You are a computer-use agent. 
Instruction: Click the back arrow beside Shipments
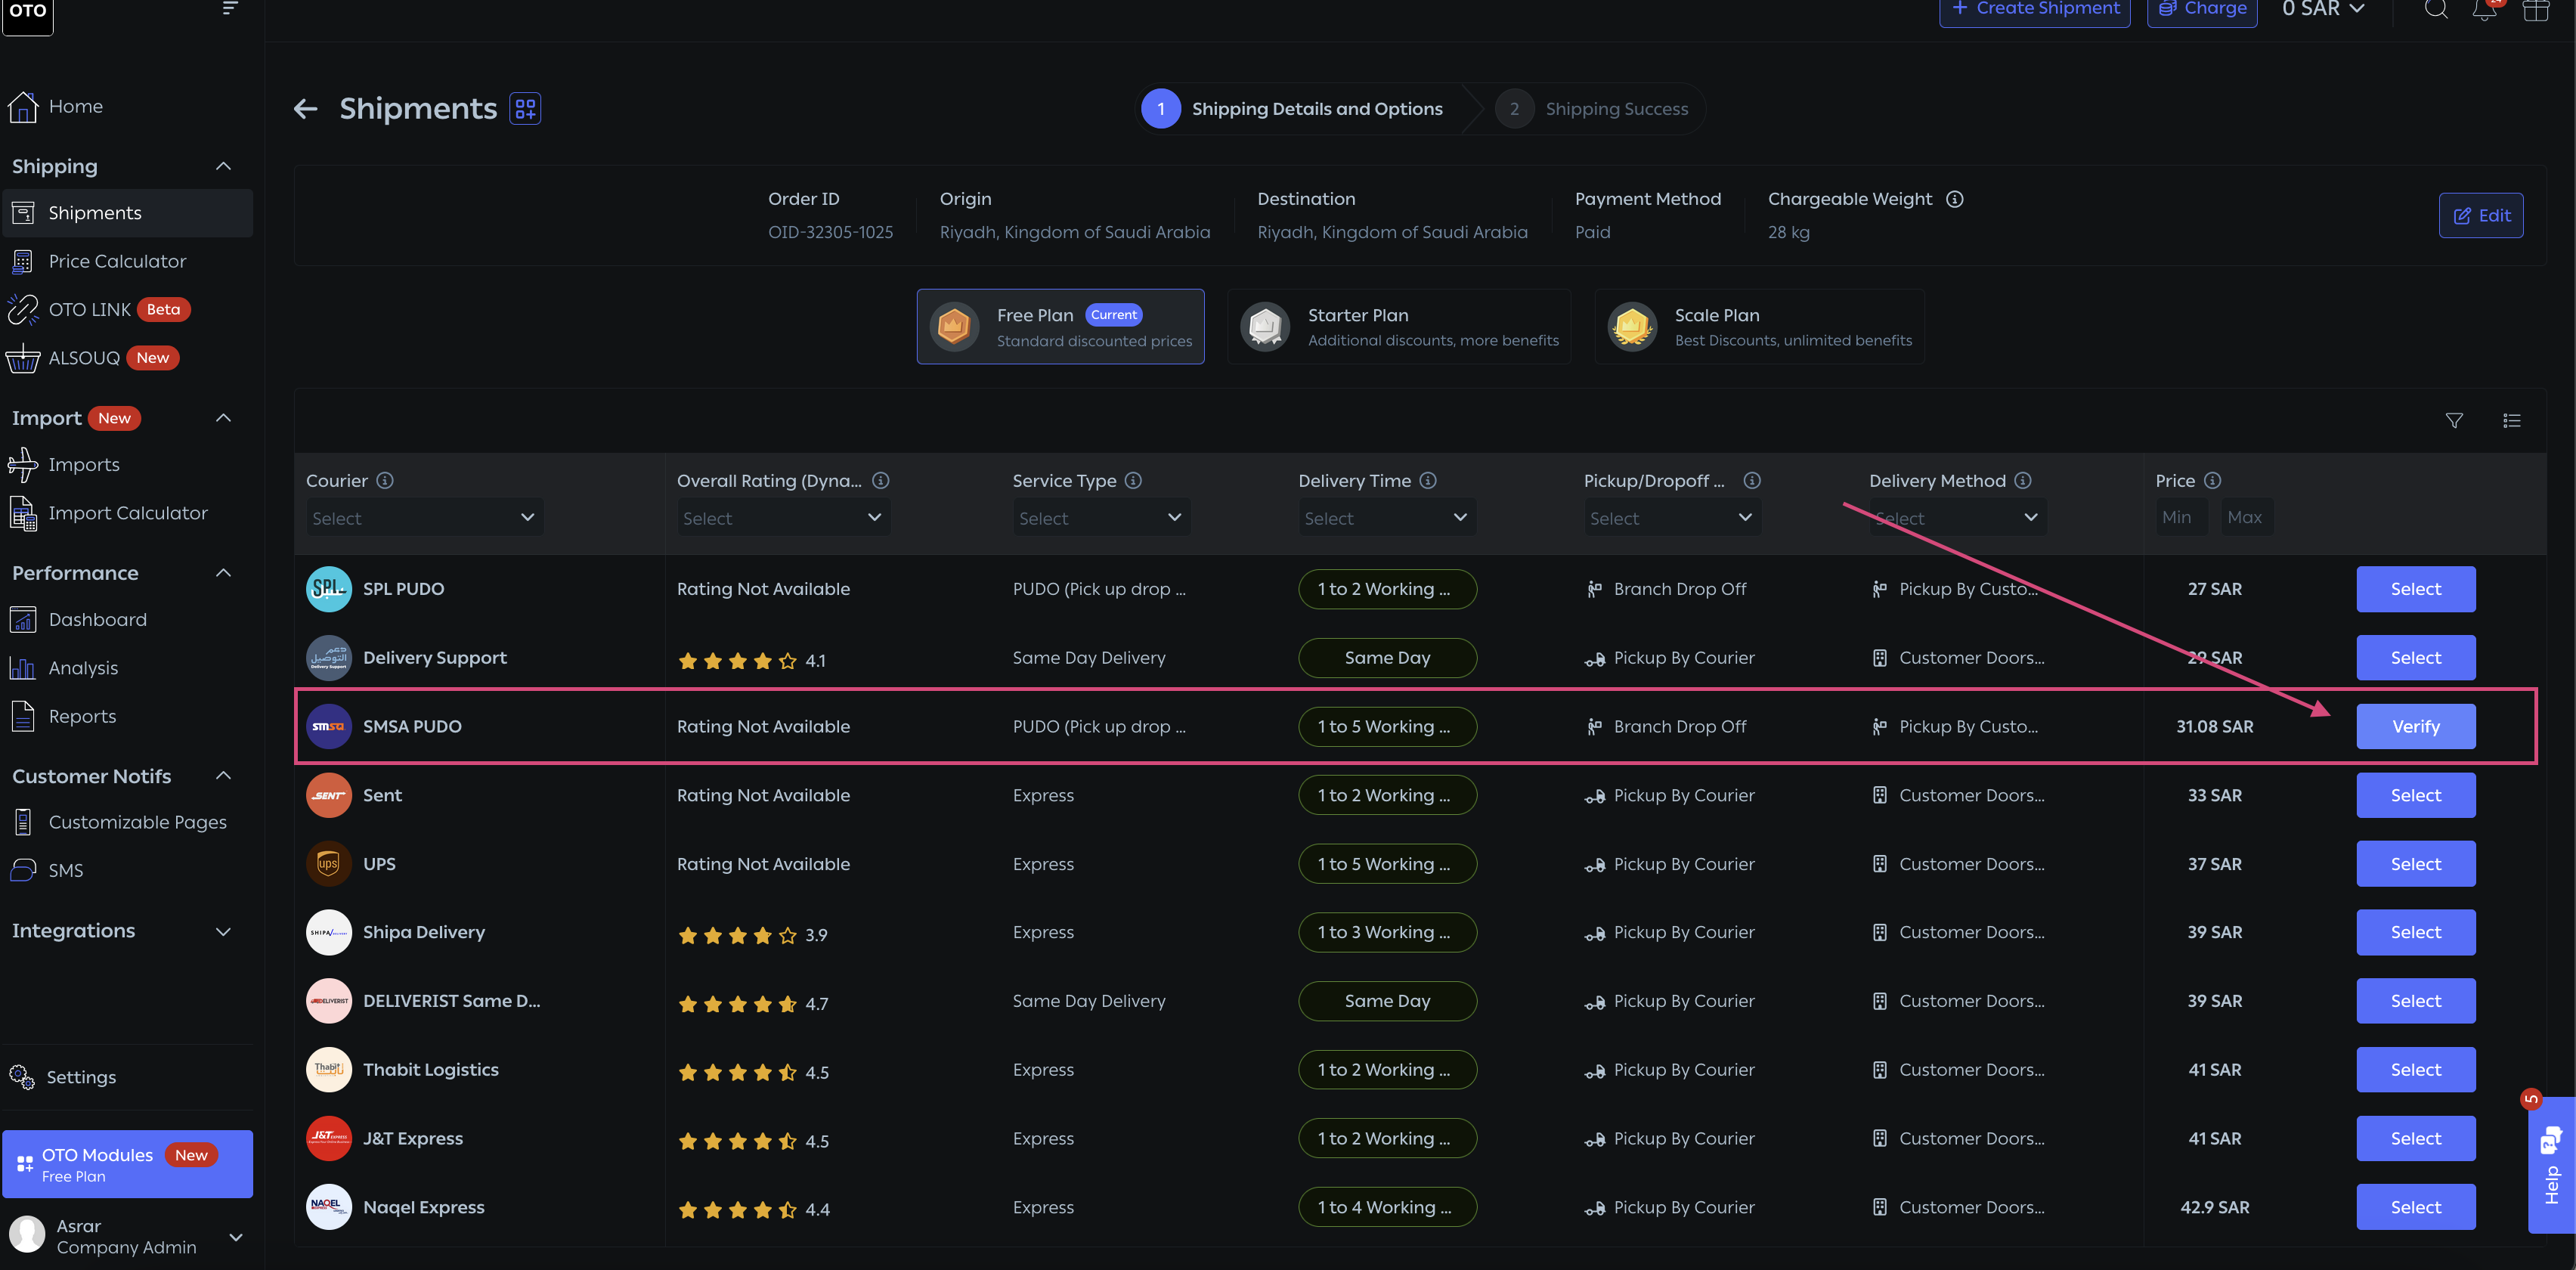point(305,109)
